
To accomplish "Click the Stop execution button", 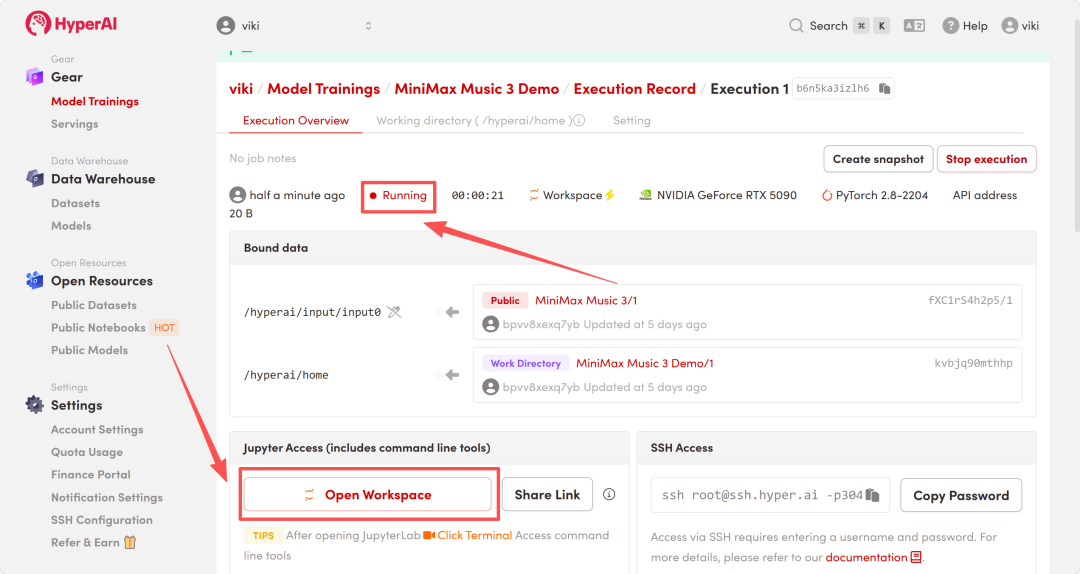I will tap(986, 159).
